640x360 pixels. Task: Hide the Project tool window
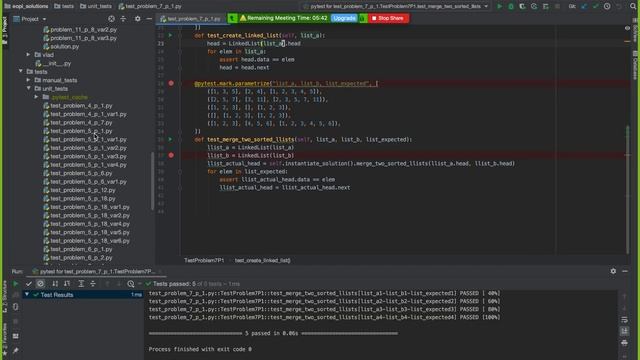coord(149,19)
